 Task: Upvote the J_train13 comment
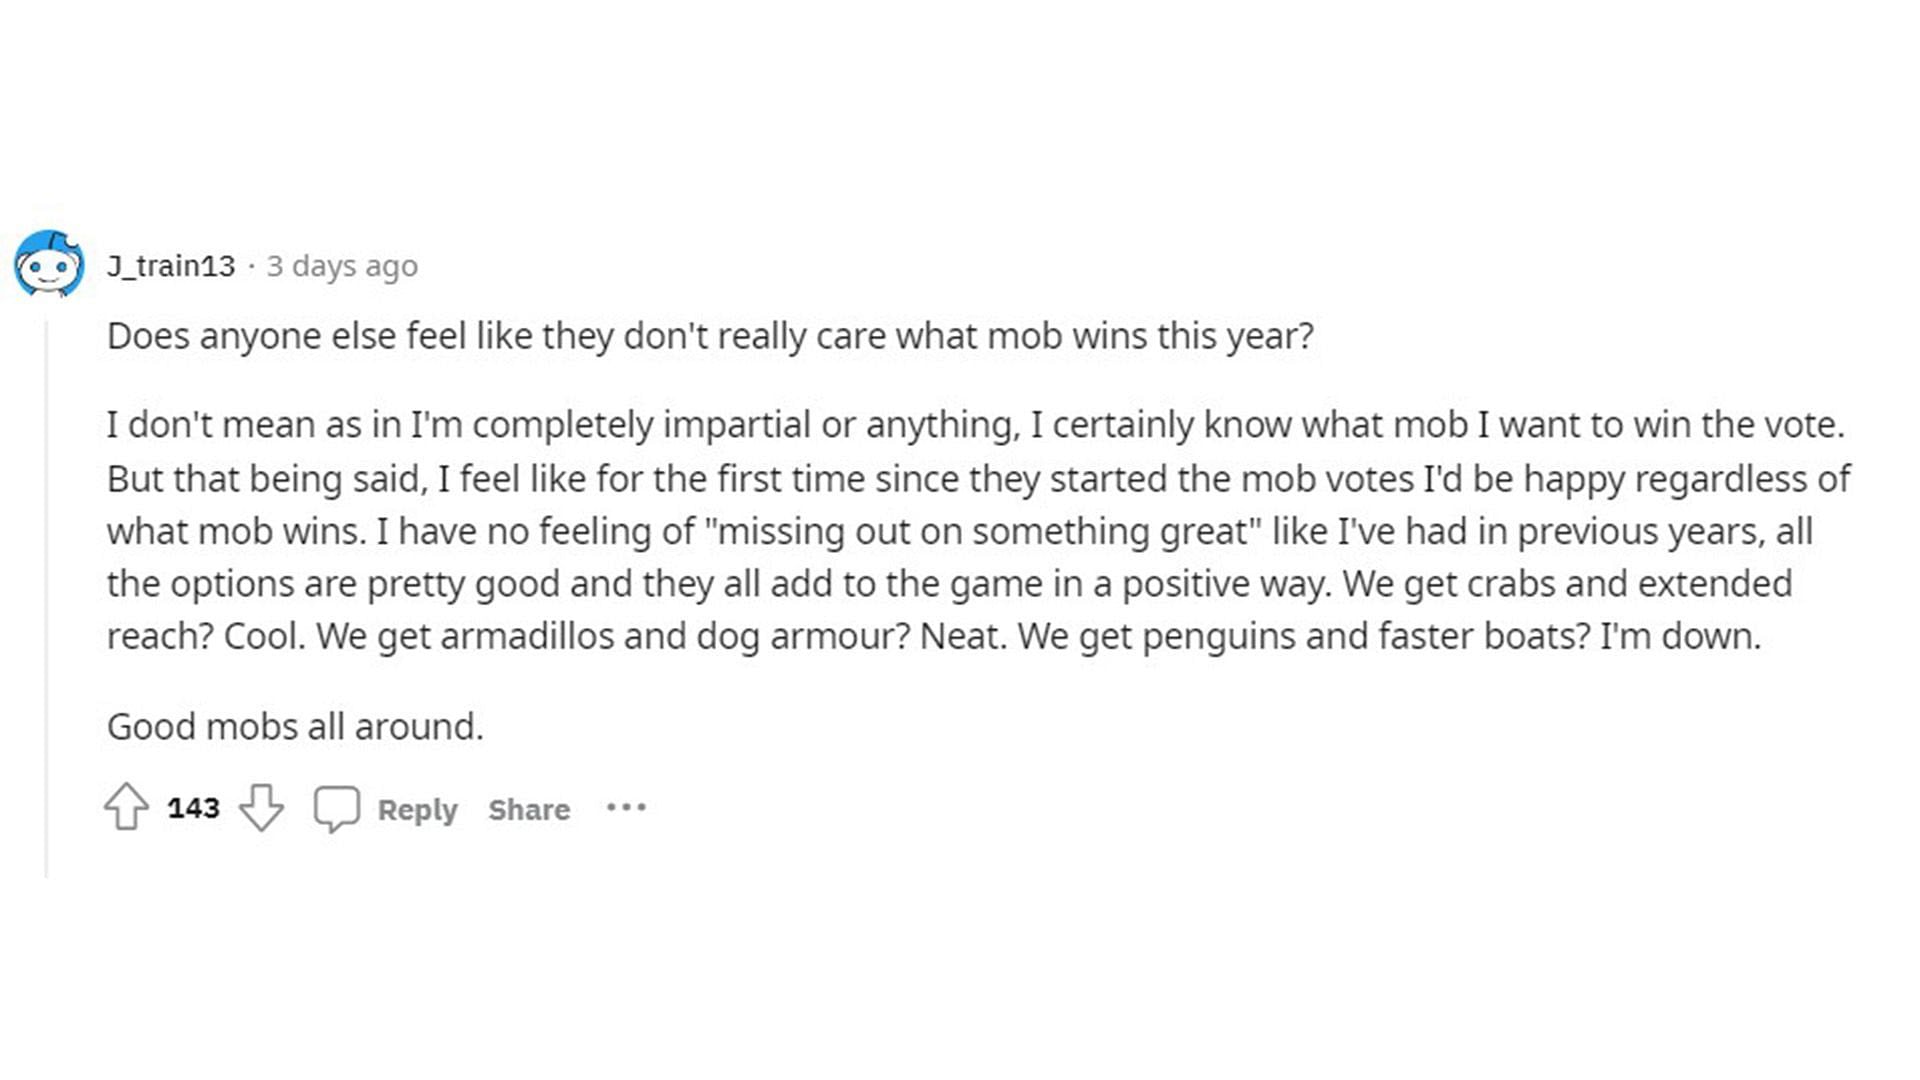[126, 807]
